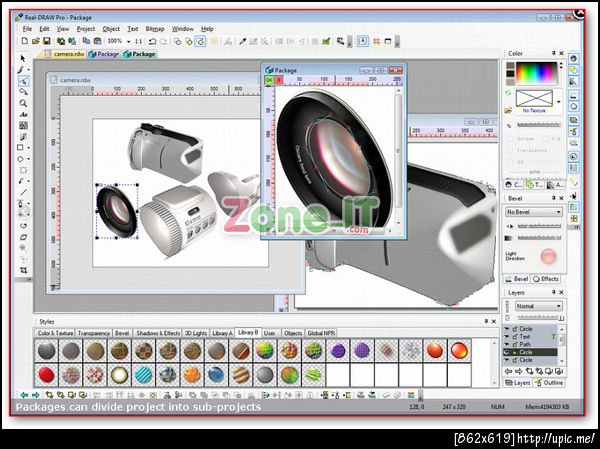Open the Window menu
The width and height of the screenshot is (600, 449).
tap(183, 29)
